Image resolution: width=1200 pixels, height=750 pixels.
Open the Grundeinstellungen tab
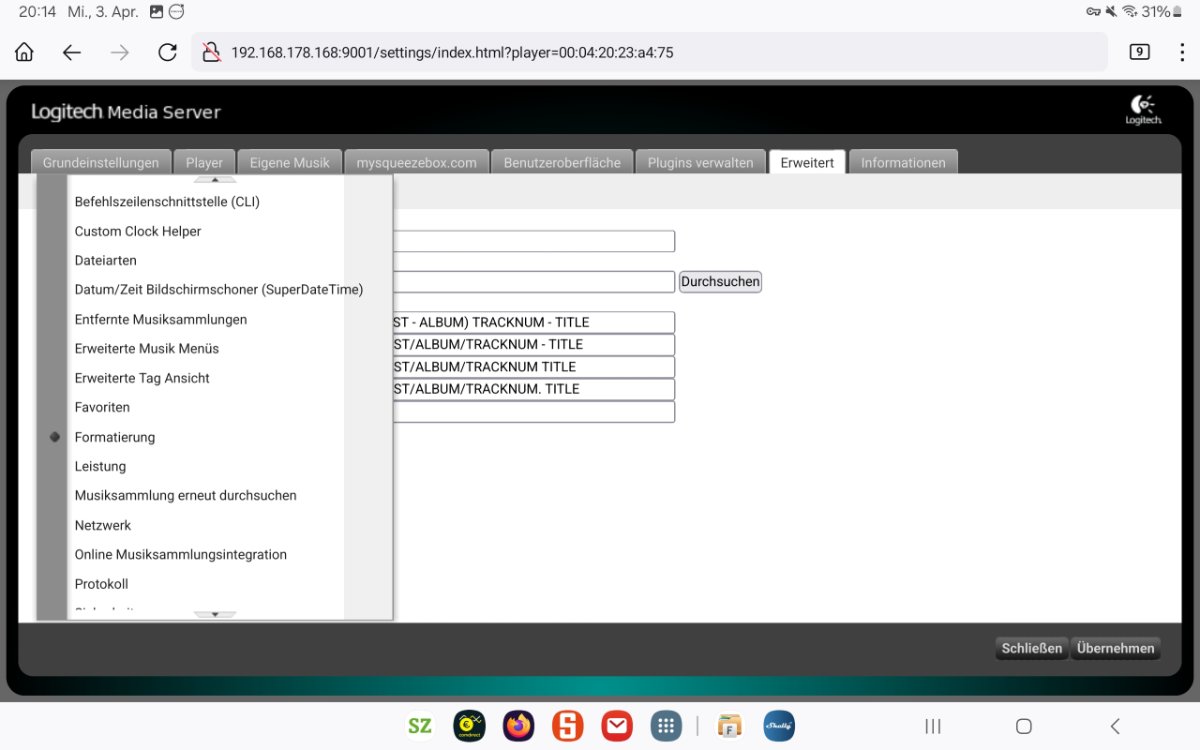tap(100, 163)
